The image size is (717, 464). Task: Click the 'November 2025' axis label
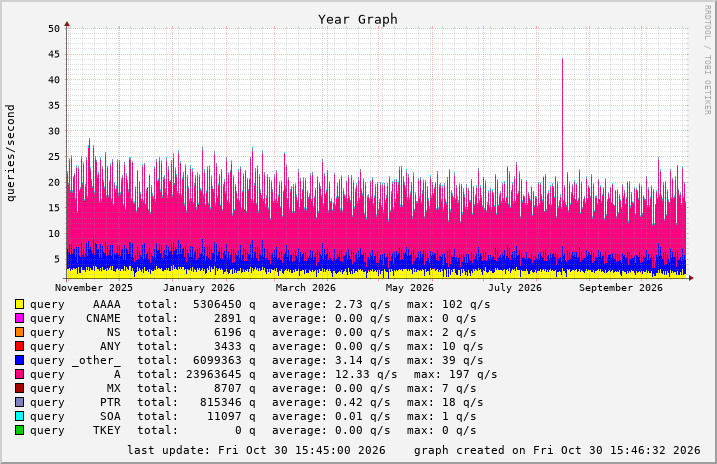[x=94, y=288]
